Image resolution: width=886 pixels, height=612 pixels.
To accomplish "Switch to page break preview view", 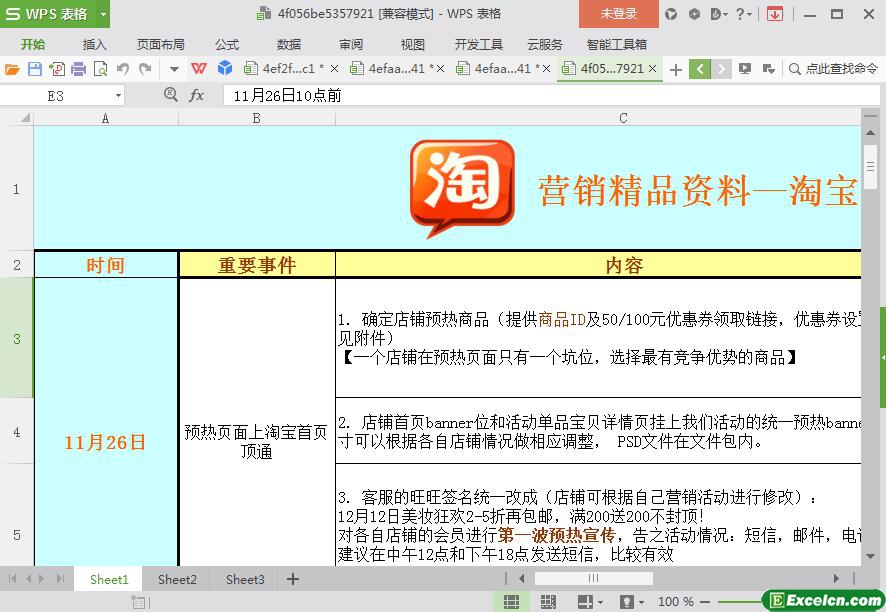I will click(547, 602).
